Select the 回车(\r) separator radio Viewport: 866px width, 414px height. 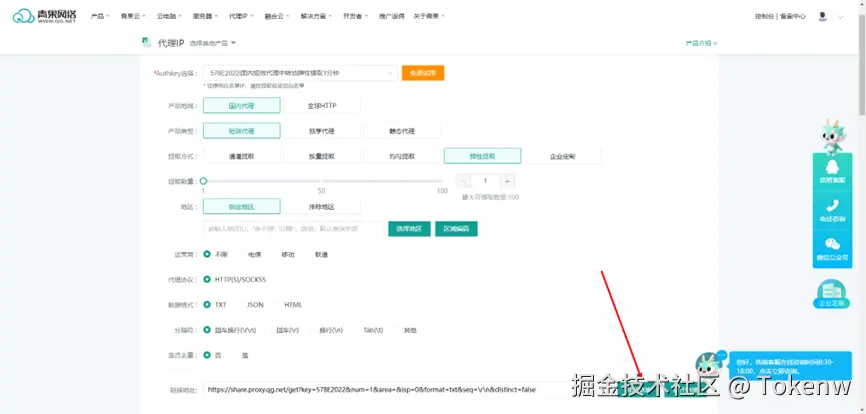click(268, 330)
